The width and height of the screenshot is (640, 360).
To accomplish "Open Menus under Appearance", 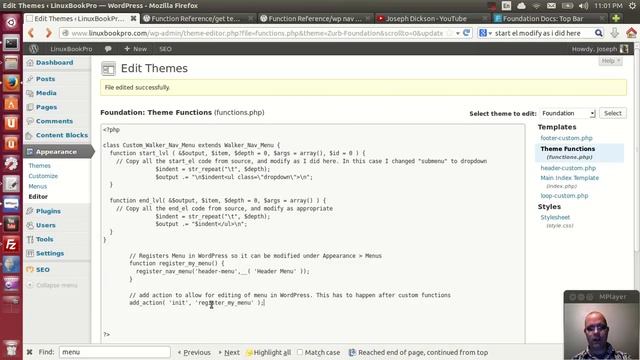I will pos(38,186).
